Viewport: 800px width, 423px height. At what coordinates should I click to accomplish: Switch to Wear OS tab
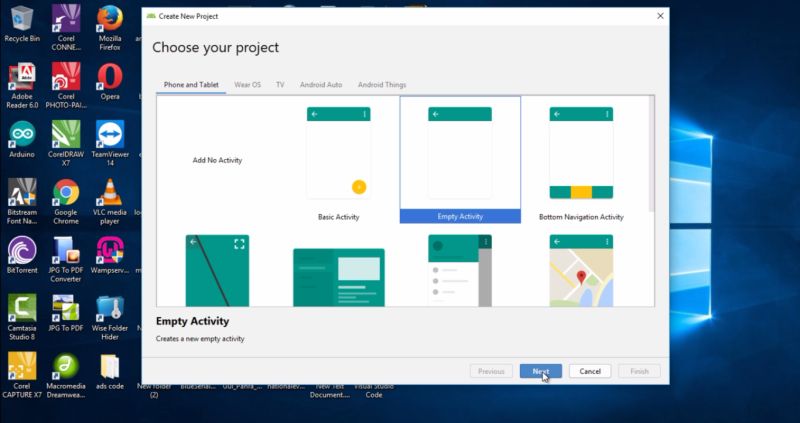pyautogui.click(x=247, y=85)
